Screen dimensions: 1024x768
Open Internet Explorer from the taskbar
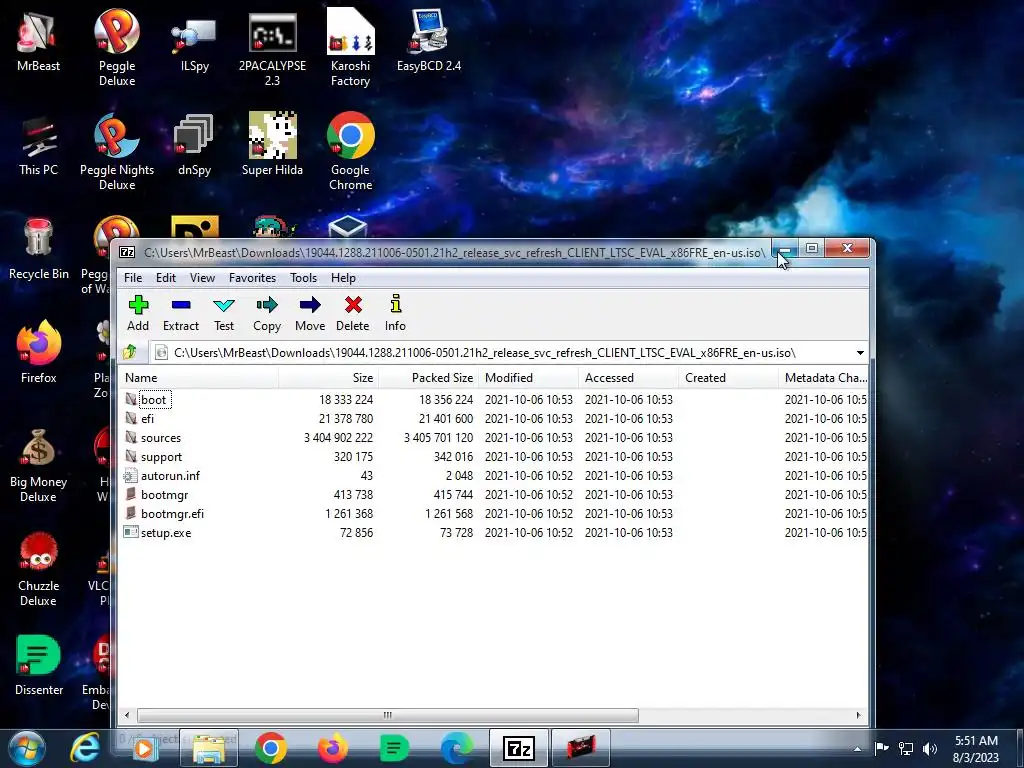click(x=85, y=748)
